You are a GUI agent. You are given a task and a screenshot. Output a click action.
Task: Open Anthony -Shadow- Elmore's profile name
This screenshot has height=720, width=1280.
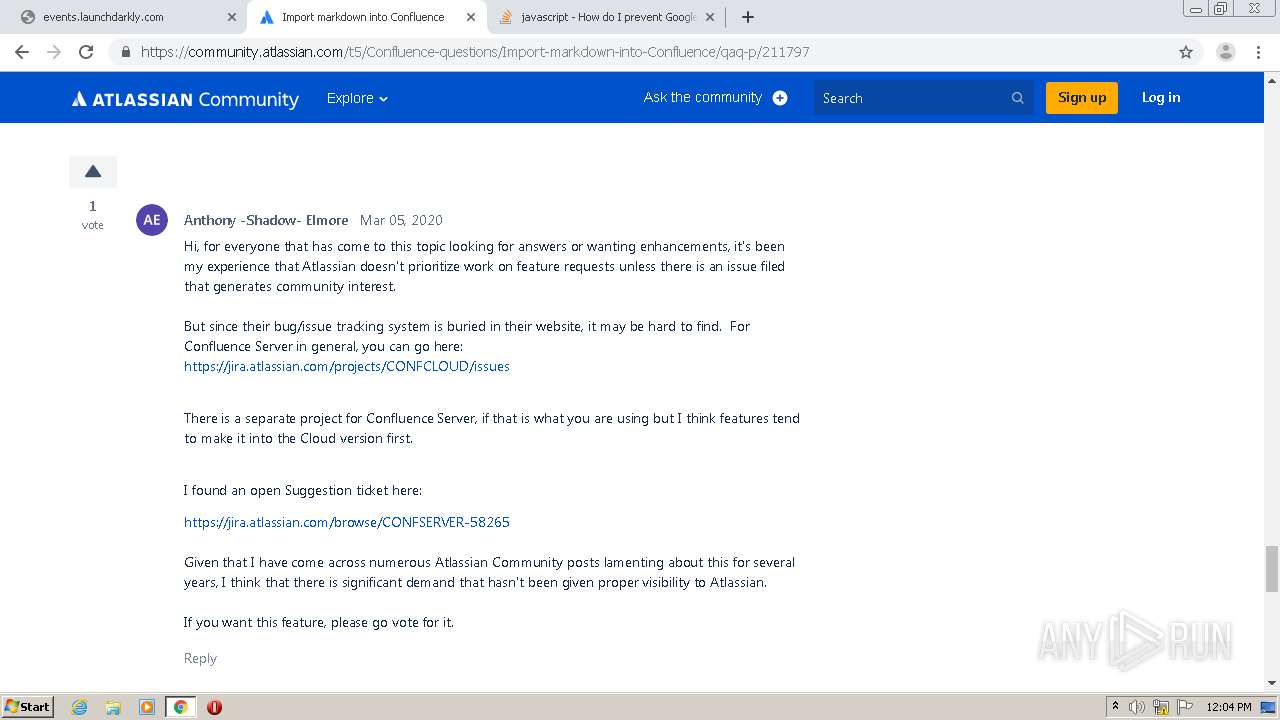pos(266,220)
